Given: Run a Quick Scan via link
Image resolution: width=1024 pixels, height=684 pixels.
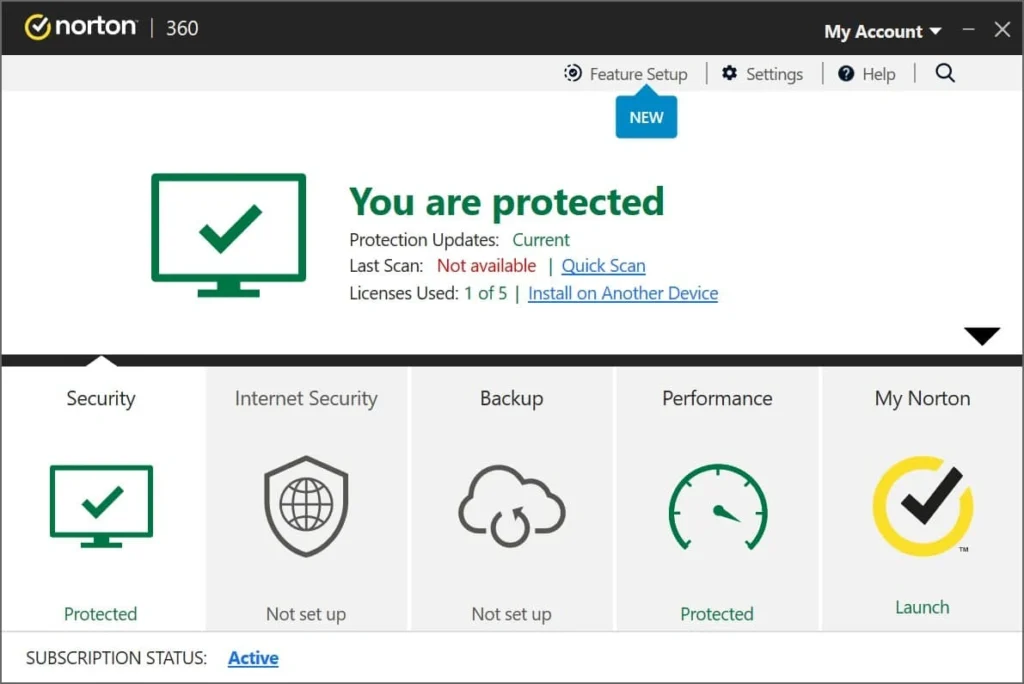Looking at the screenshot, I should coord(603,266).
